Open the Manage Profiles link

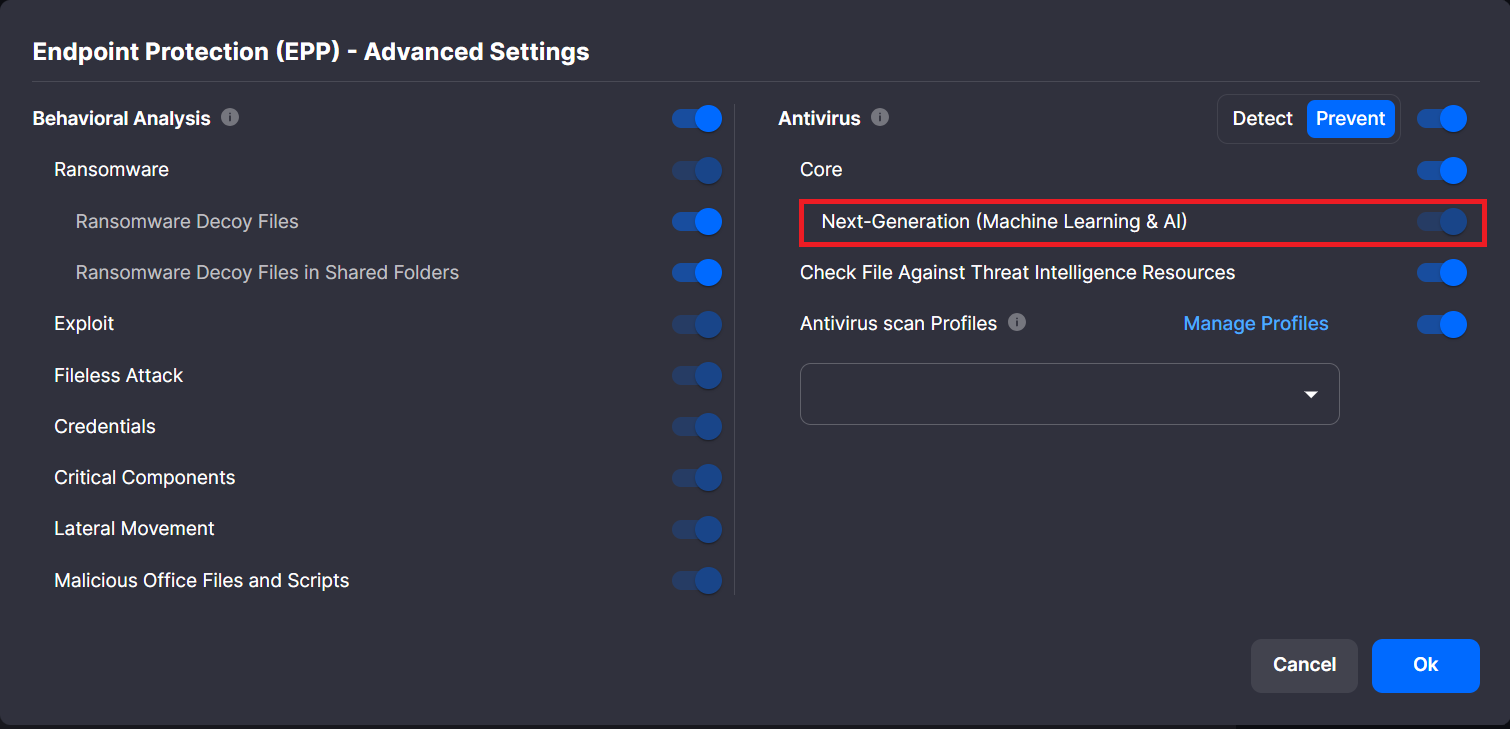pyautogui.click(x=1256, y=323)
